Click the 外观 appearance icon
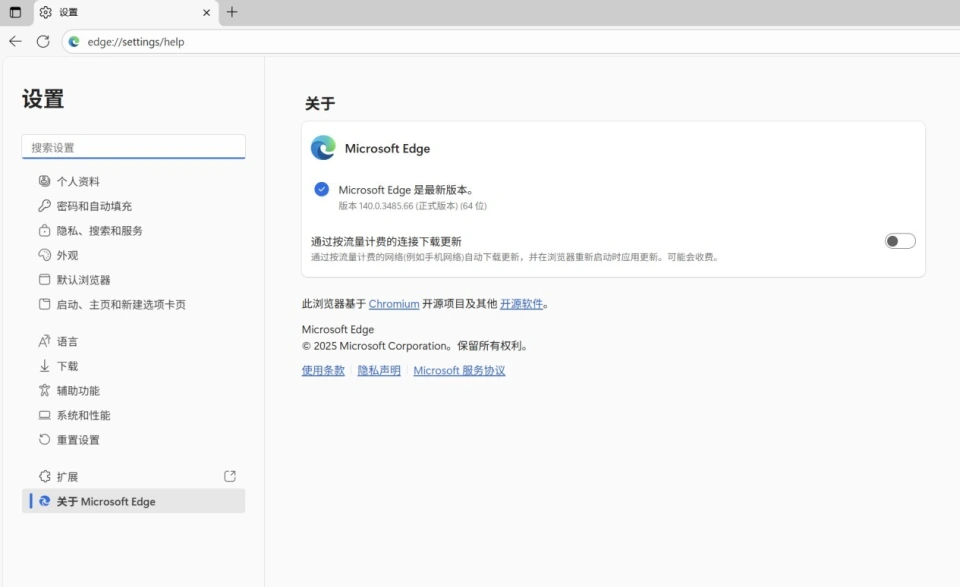Viewport: 960px width, 587px height. [x=44, y=255]
